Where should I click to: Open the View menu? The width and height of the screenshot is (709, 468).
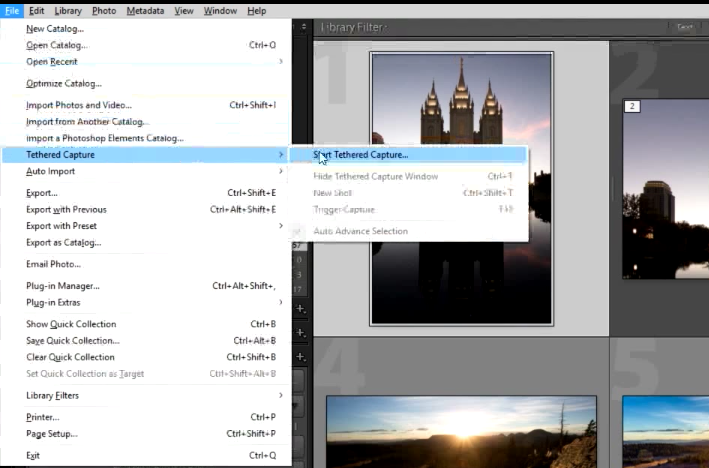184,11
